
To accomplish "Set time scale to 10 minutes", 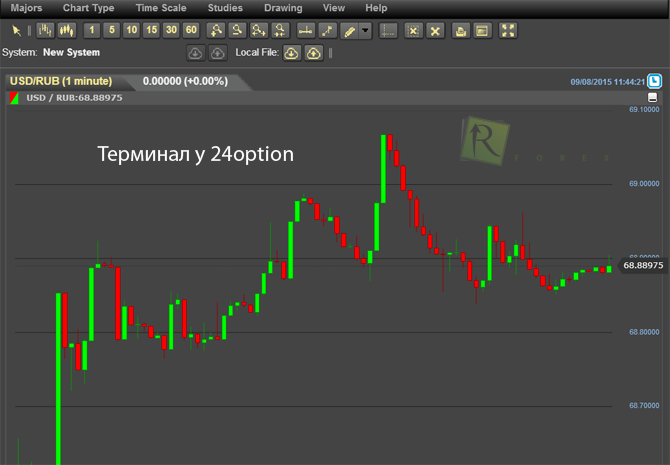I will coord(132,30).
